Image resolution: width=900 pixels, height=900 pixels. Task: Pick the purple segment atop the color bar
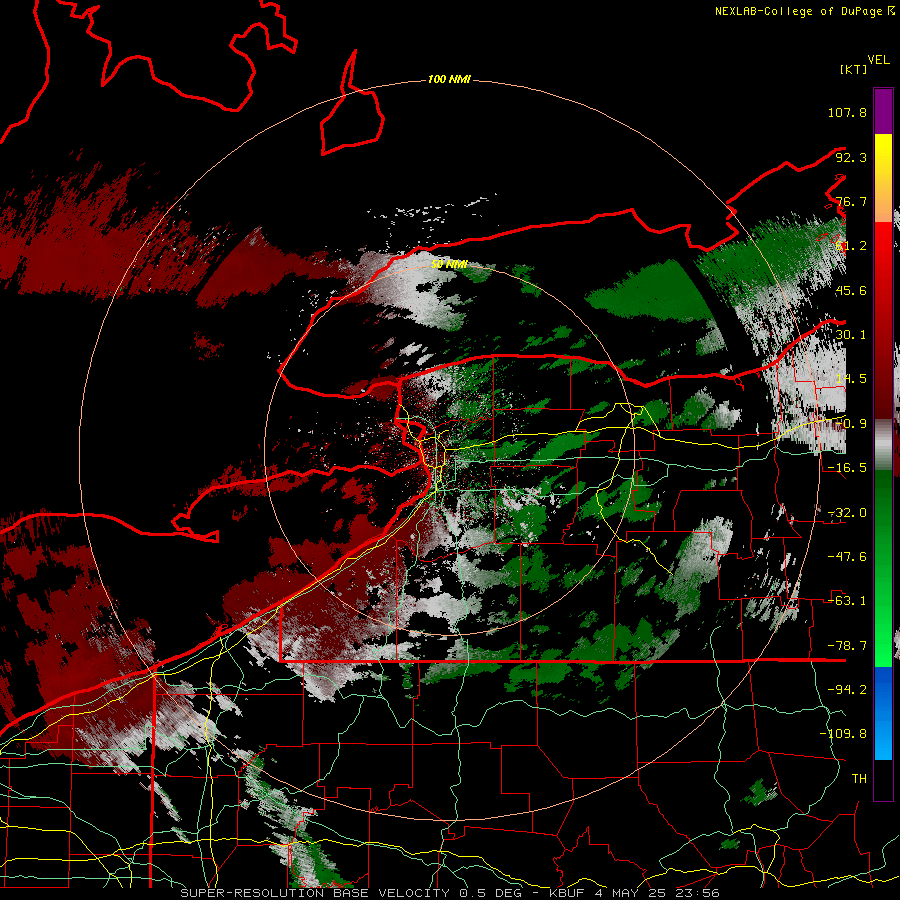tap(883, 111)
